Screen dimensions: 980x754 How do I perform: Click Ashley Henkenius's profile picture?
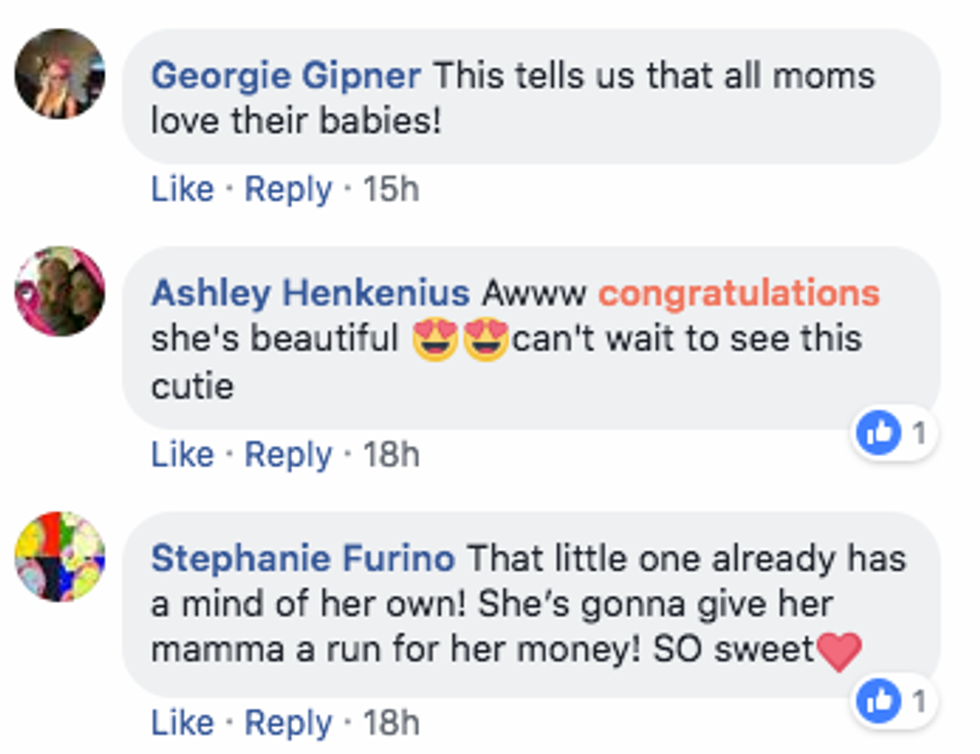click(x=60, y=291)
